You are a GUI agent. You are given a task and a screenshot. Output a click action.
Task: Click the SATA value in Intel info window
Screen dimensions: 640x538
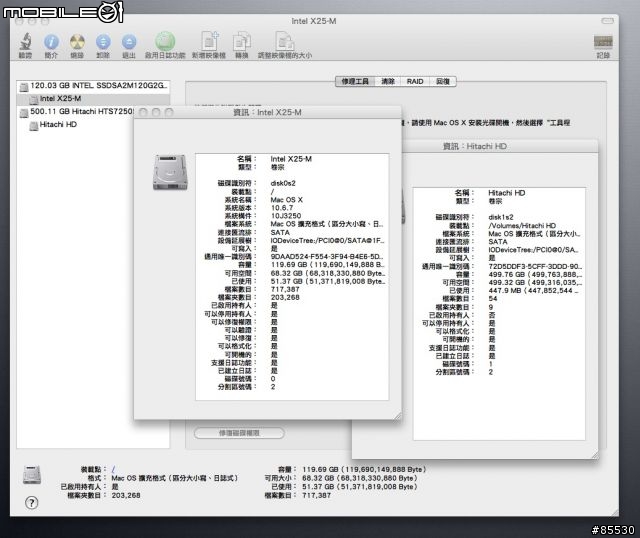point(280,232)
